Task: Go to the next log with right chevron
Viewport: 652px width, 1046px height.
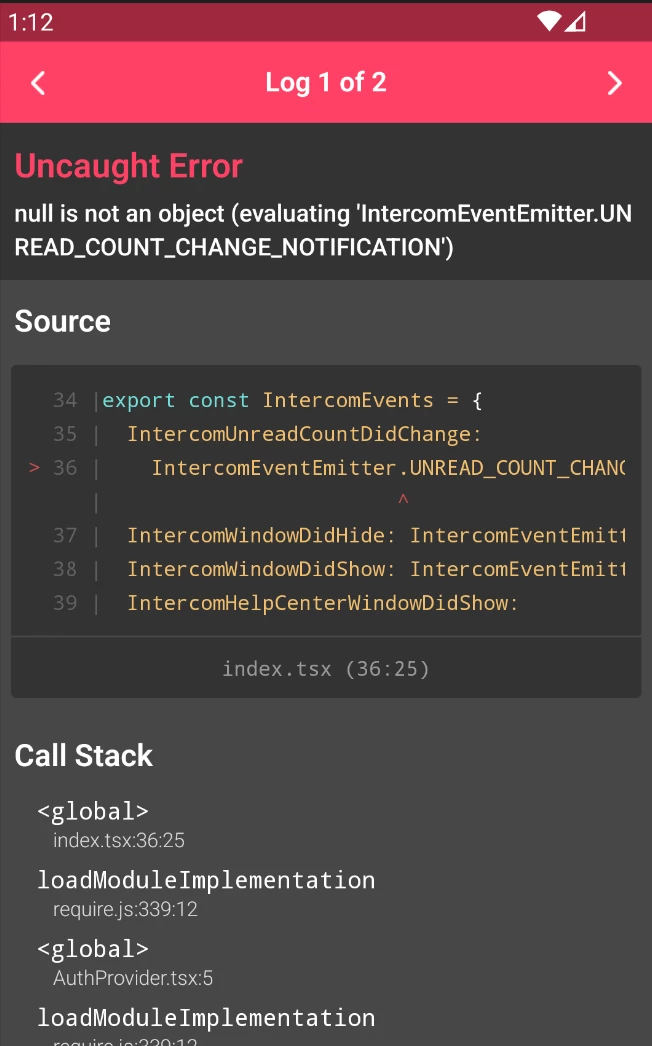Action: point(614,83)
